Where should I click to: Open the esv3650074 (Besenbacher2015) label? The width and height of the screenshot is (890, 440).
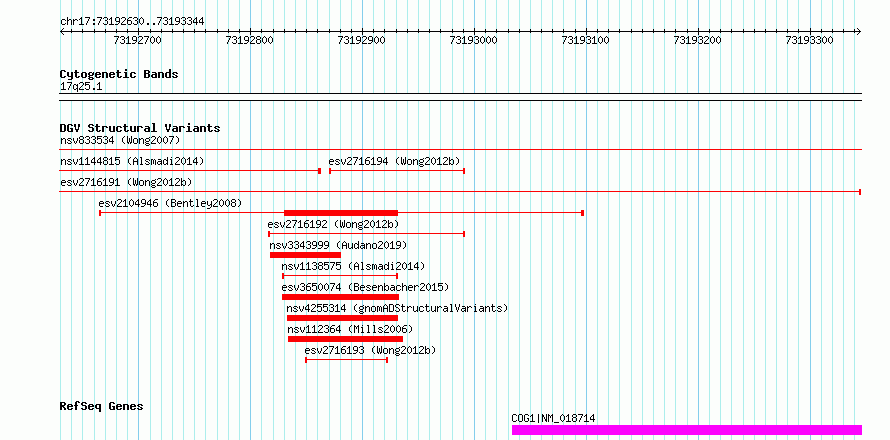coord(366,287)
